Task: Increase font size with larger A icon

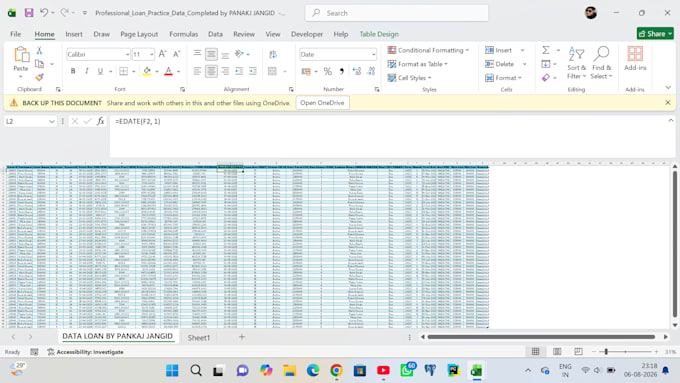Action: coord(162,54)
